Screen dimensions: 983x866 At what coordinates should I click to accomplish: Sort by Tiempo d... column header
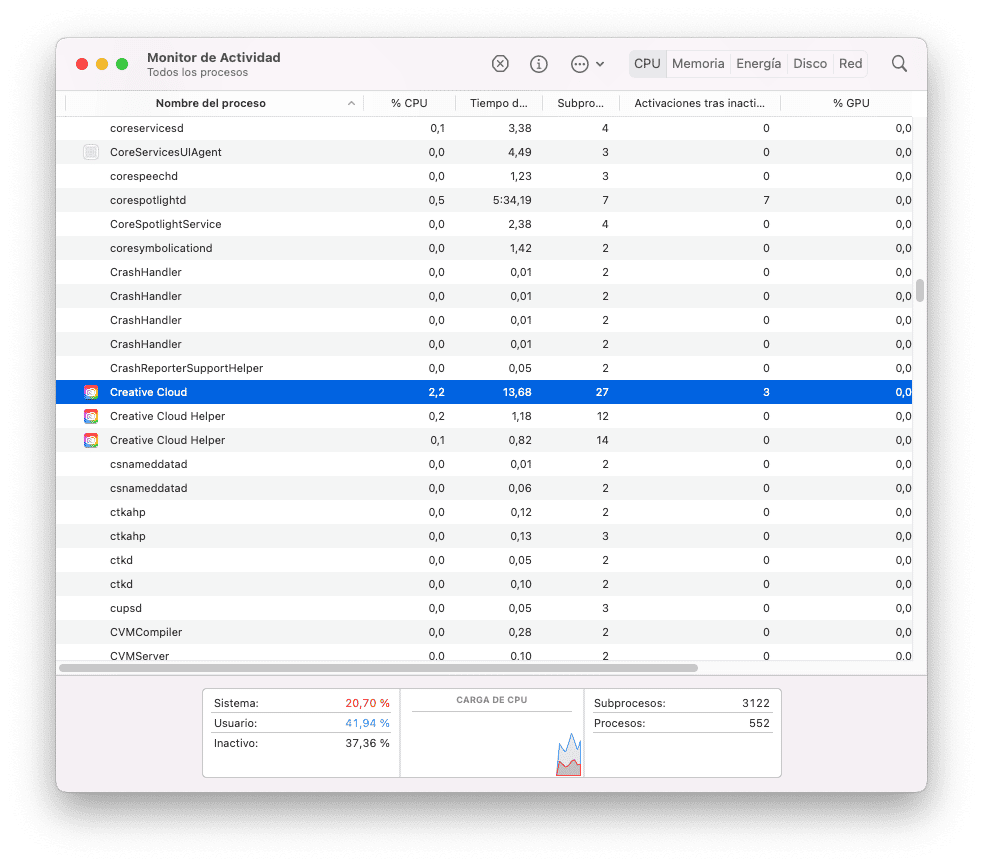pos(498,103)
